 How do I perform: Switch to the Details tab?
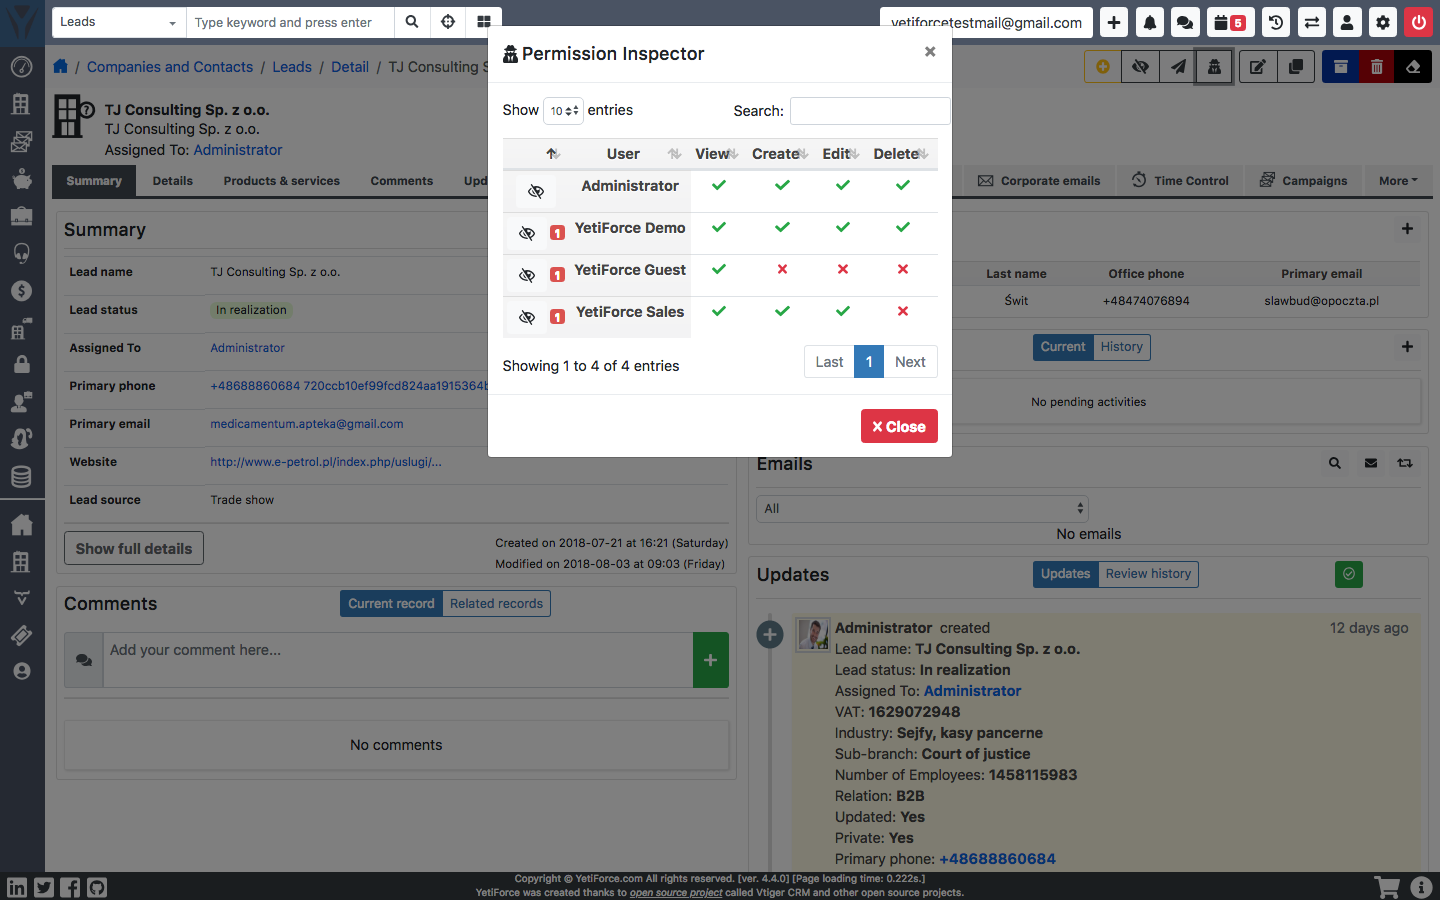coord(173,181)
